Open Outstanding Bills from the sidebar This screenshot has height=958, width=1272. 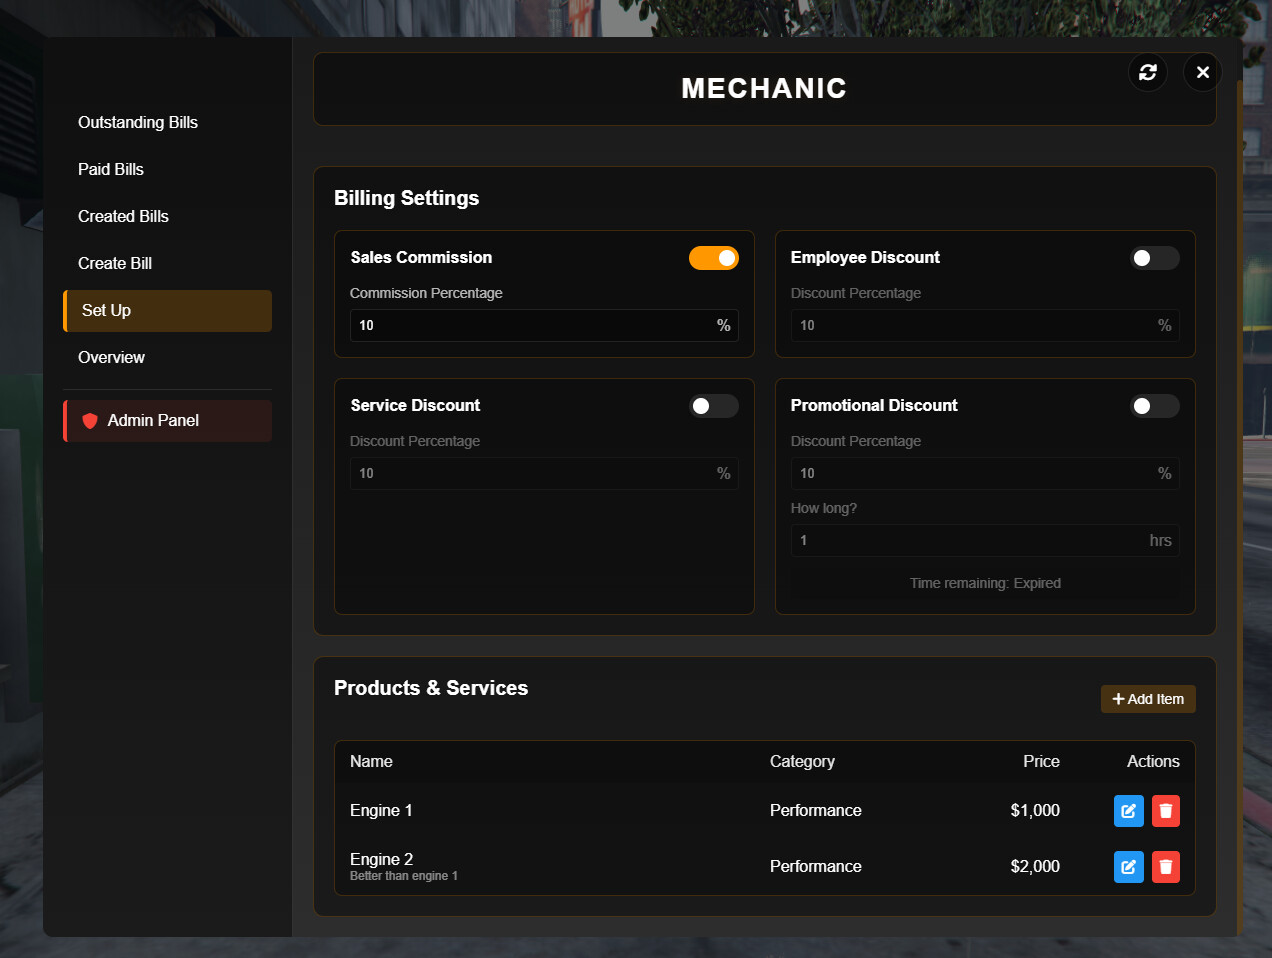pos(137,122)
